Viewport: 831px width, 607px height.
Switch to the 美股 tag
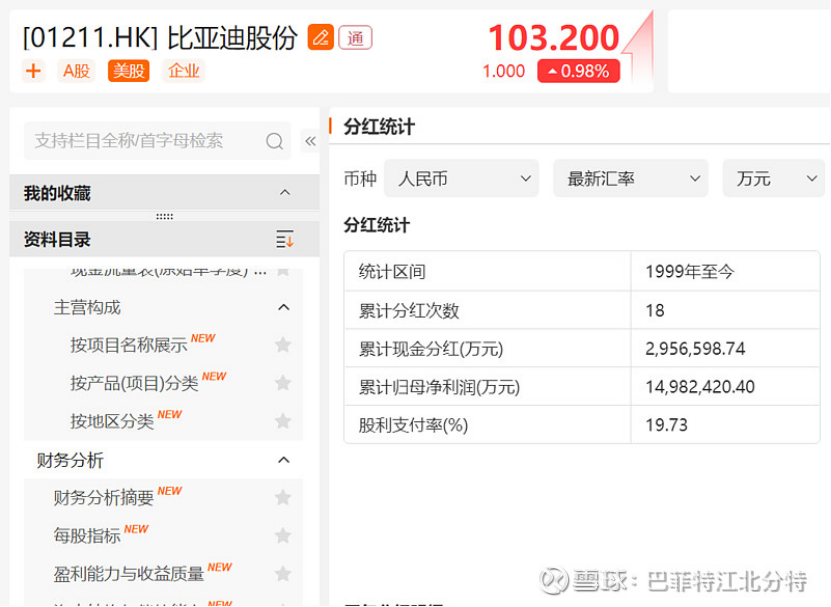click(x=128, y=71)
